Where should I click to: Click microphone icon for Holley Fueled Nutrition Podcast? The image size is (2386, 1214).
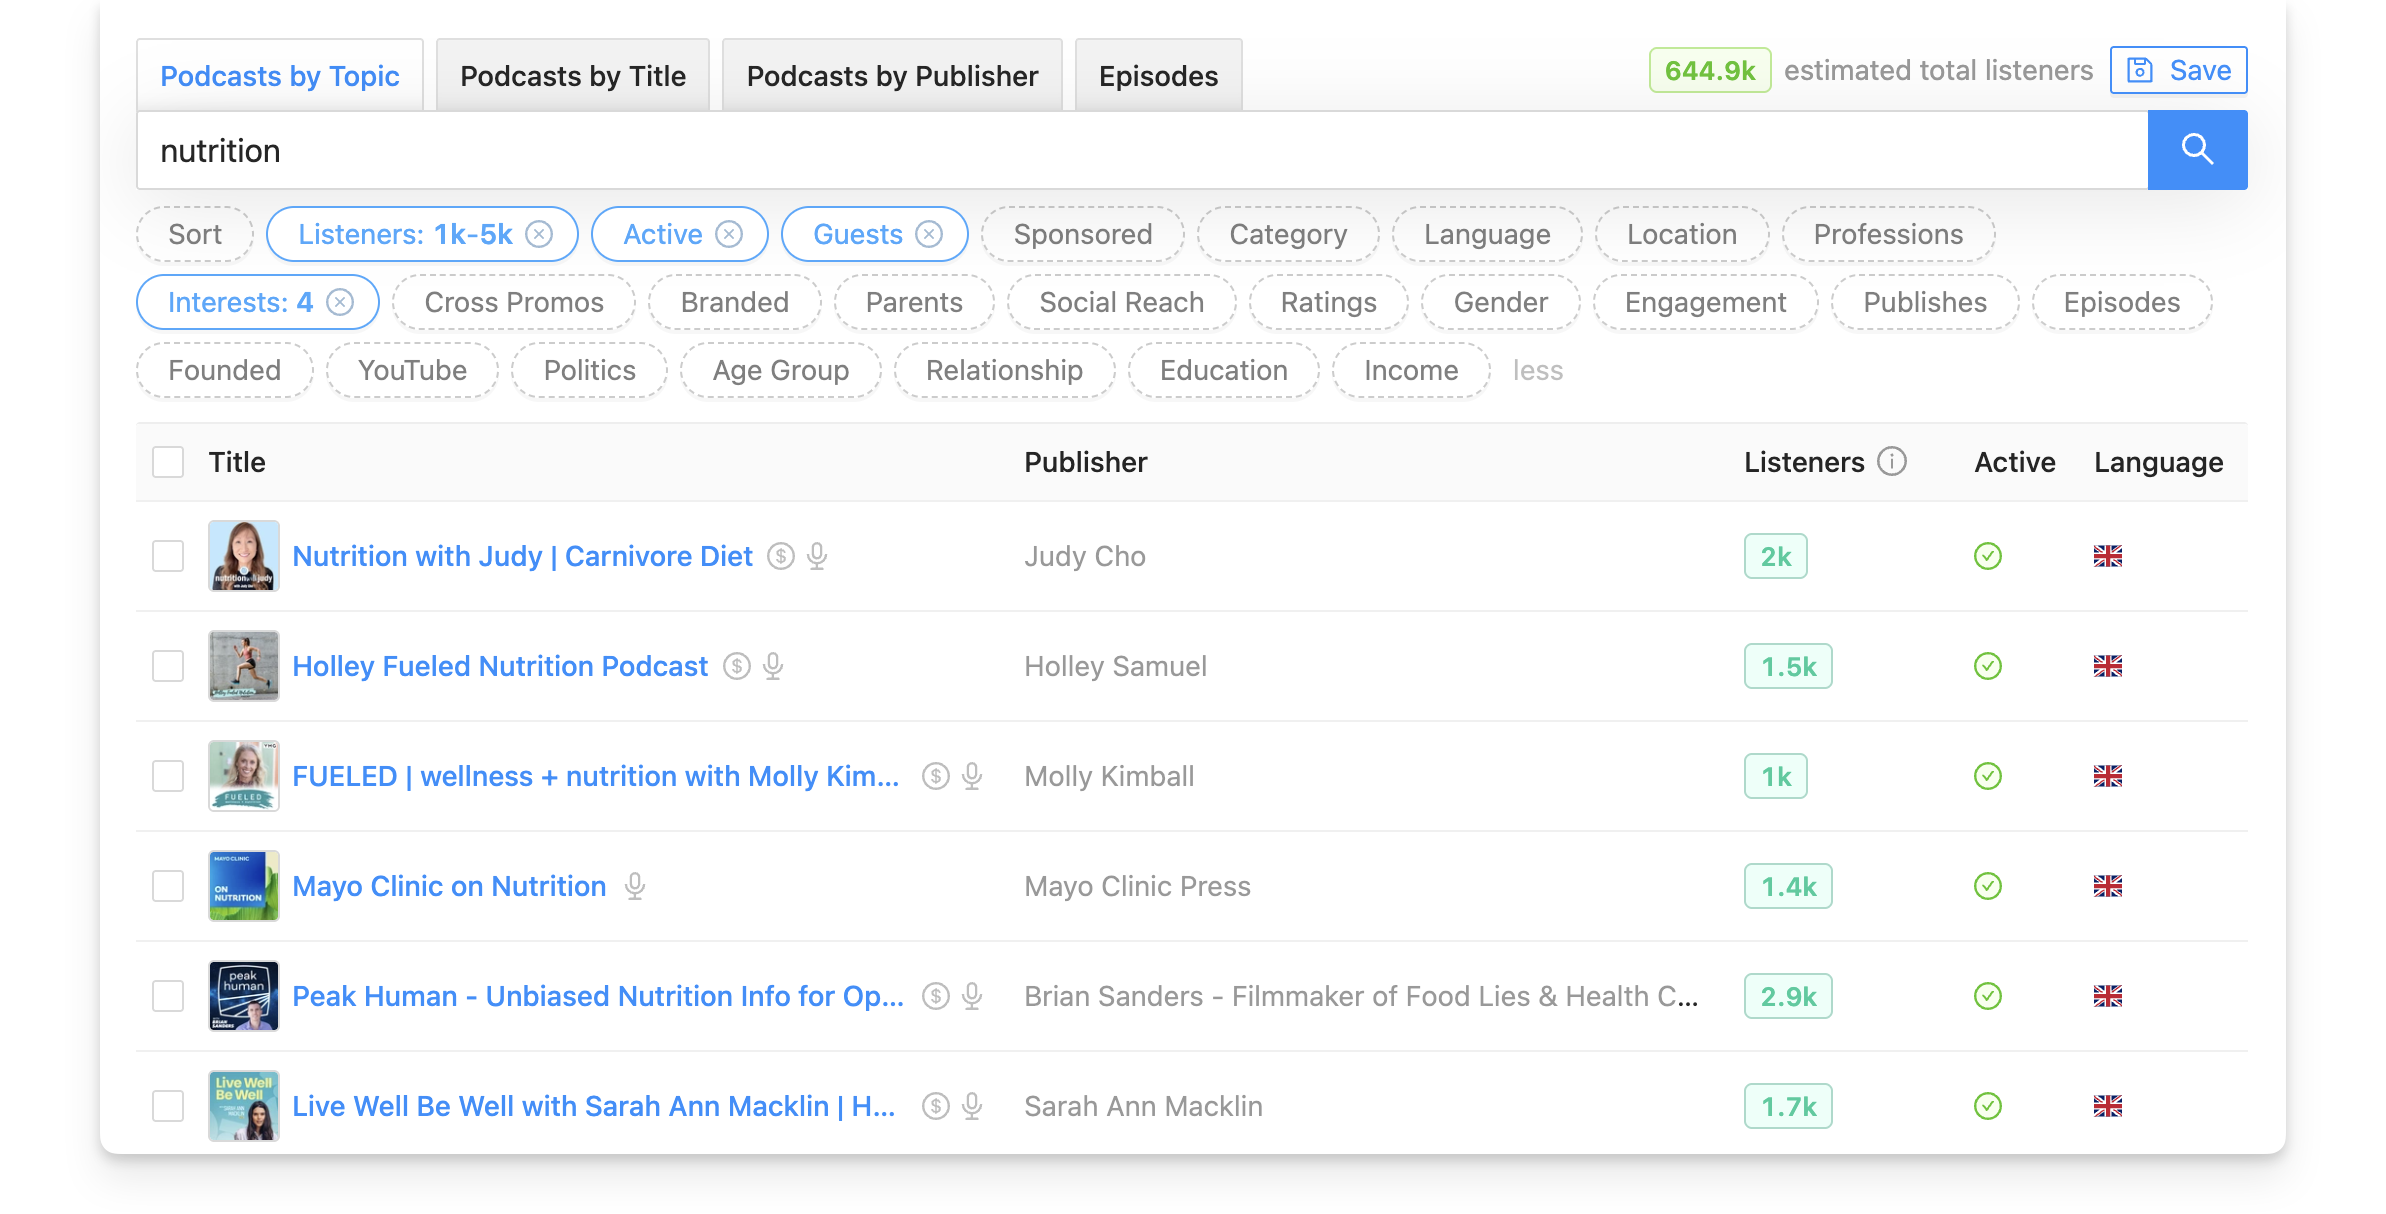pos(773,666)
